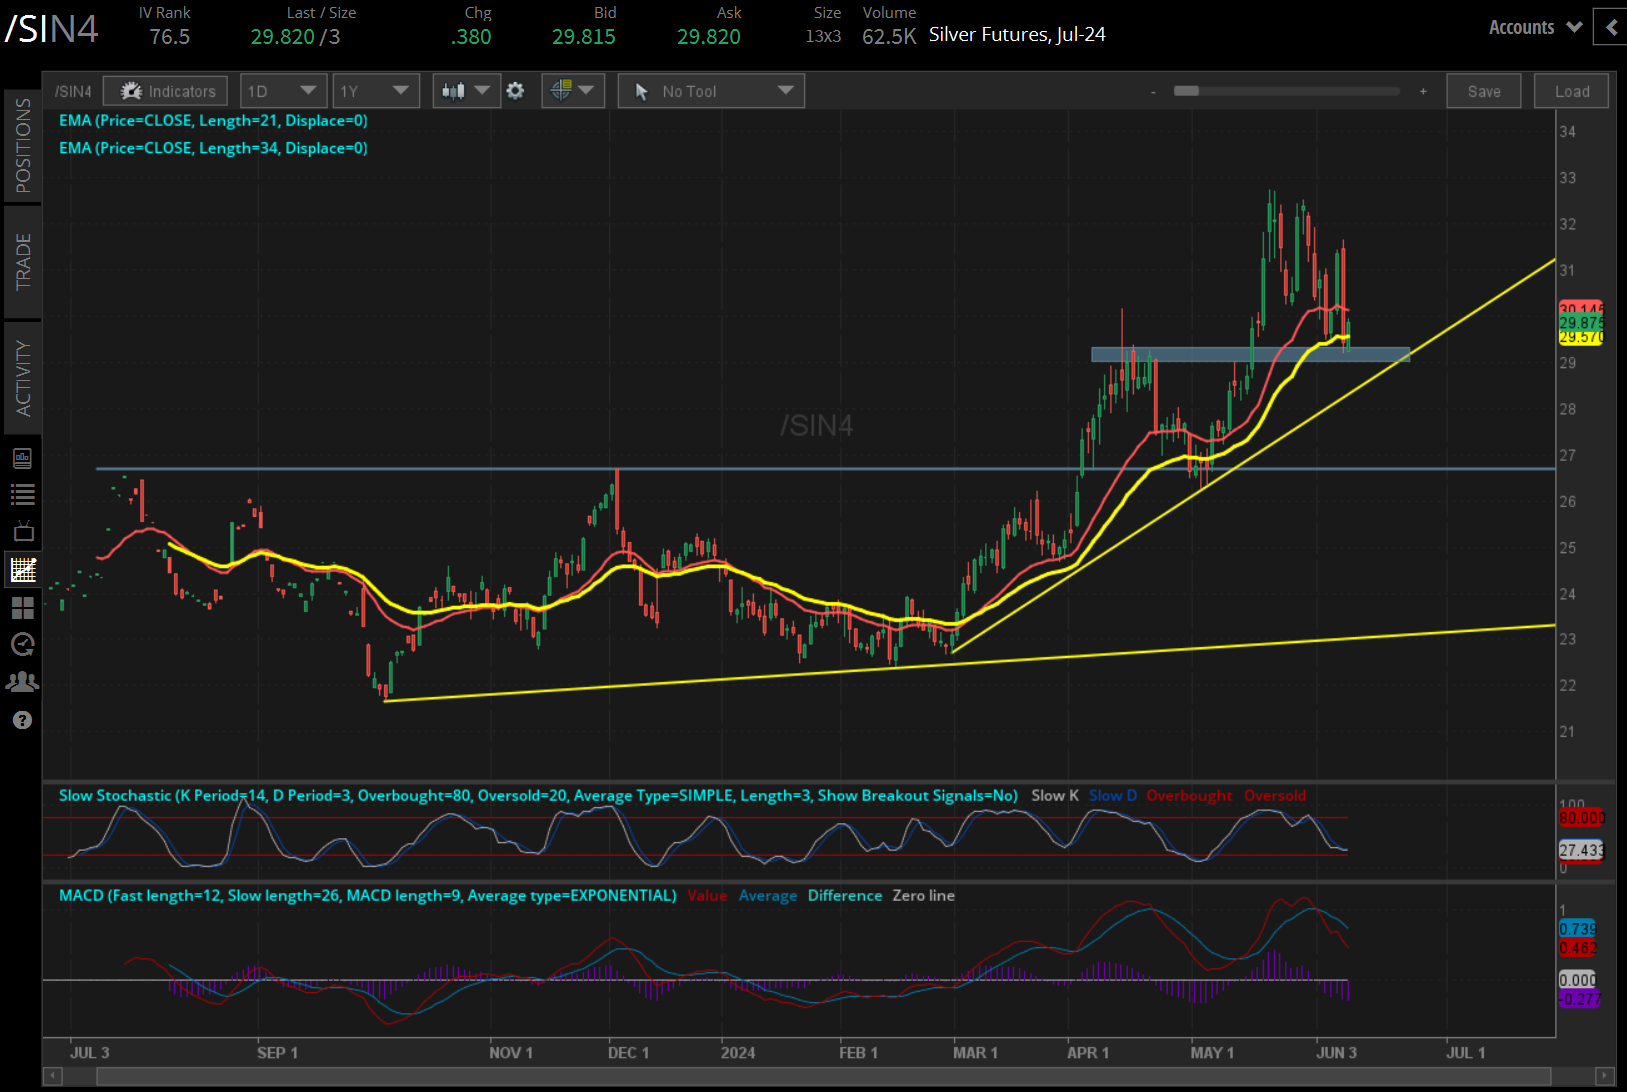1627x1092 pixels.
Task: Click the help question mark icon
Action: click(x=22, y=720)
